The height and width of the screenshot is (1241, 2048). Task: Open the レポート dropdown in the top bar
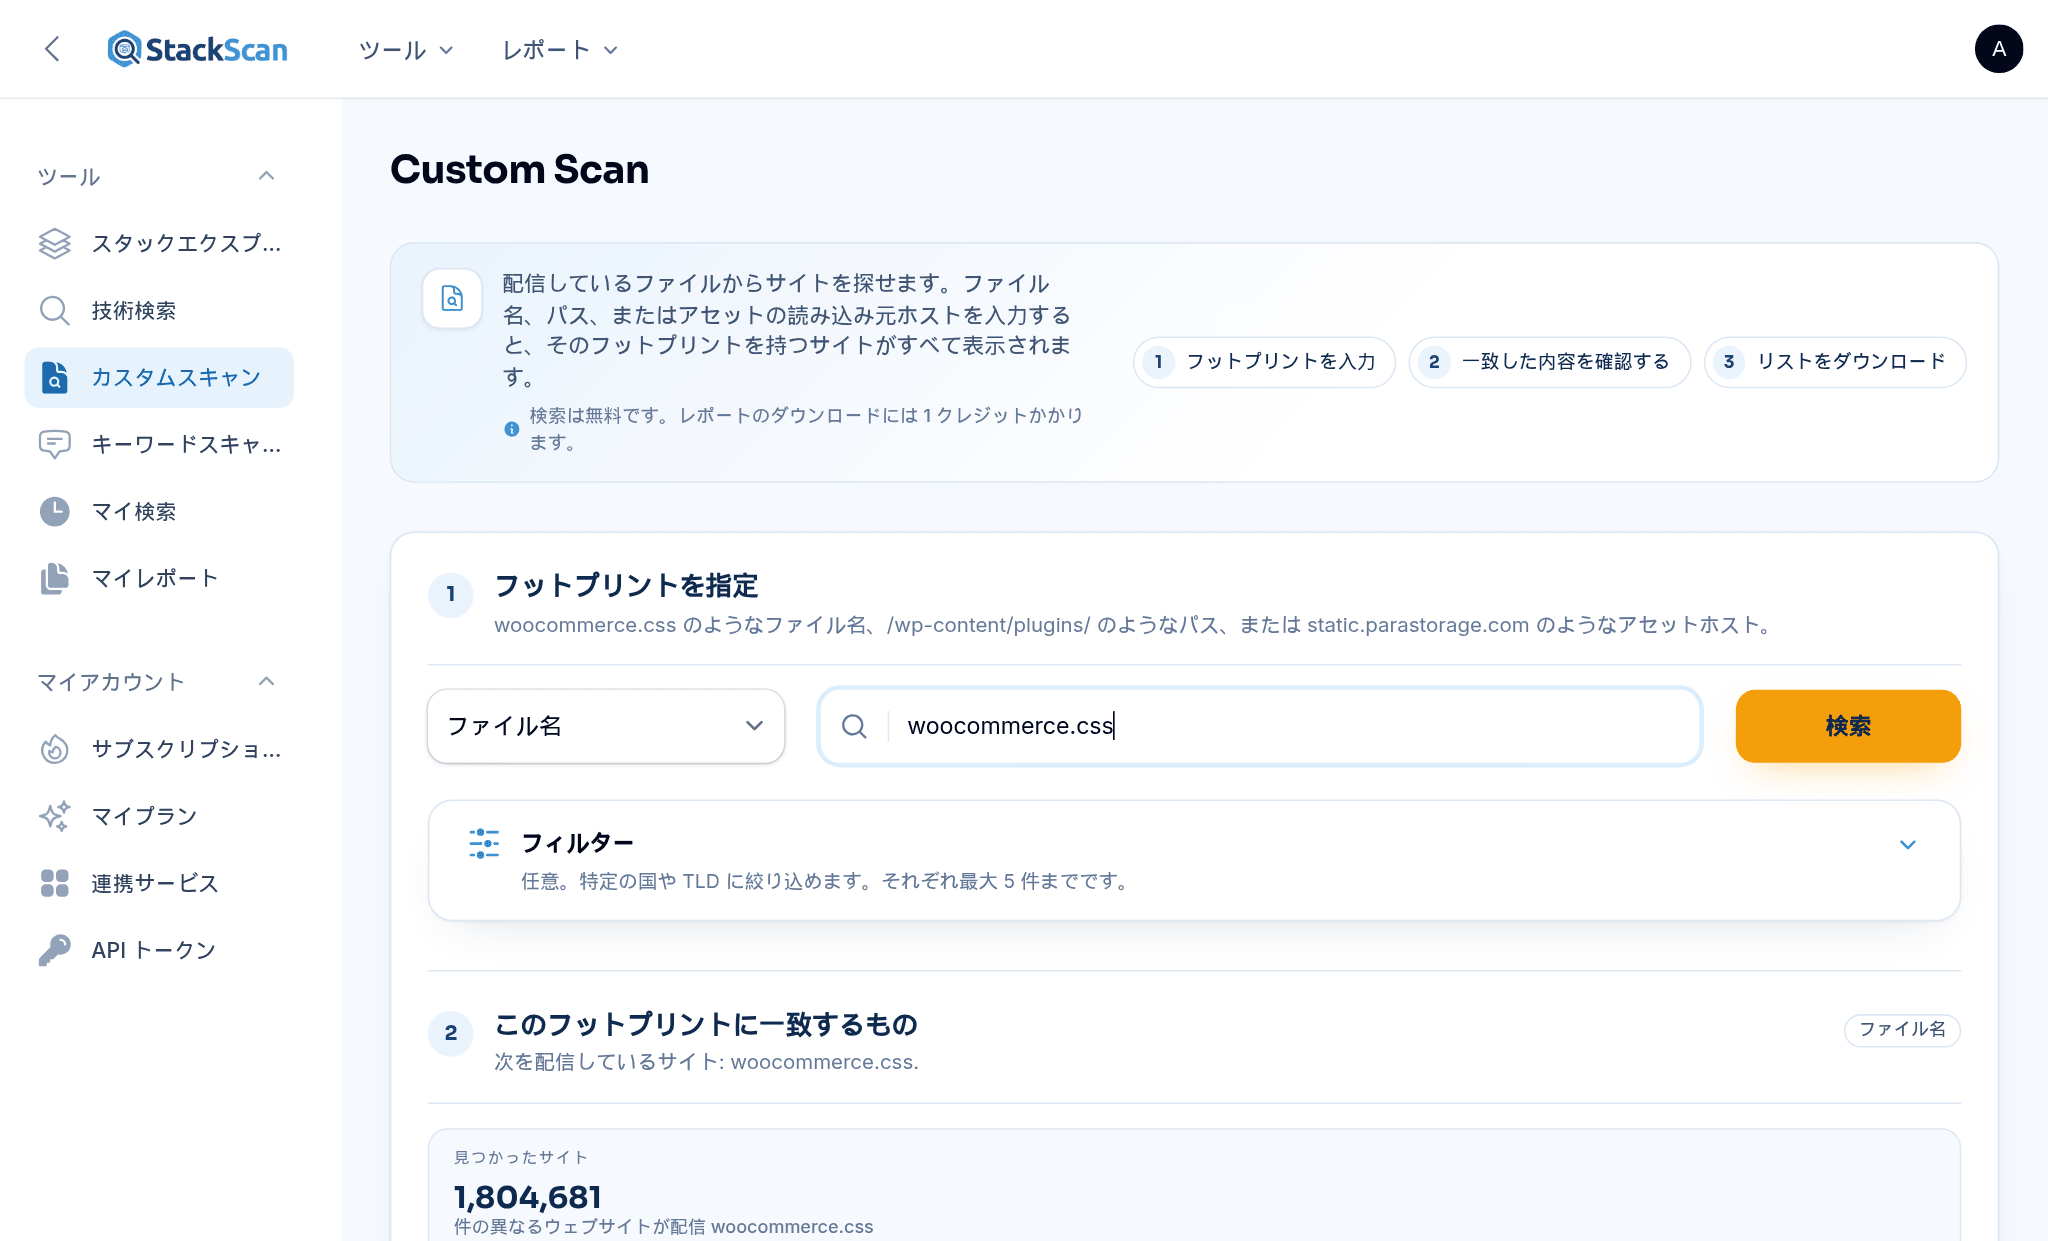(560, 50)
